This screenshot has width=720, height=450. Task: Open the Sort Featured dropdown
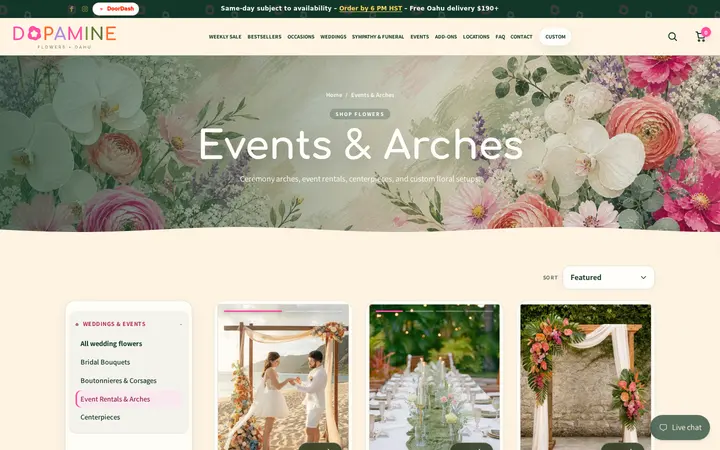(x=608, y=277)
